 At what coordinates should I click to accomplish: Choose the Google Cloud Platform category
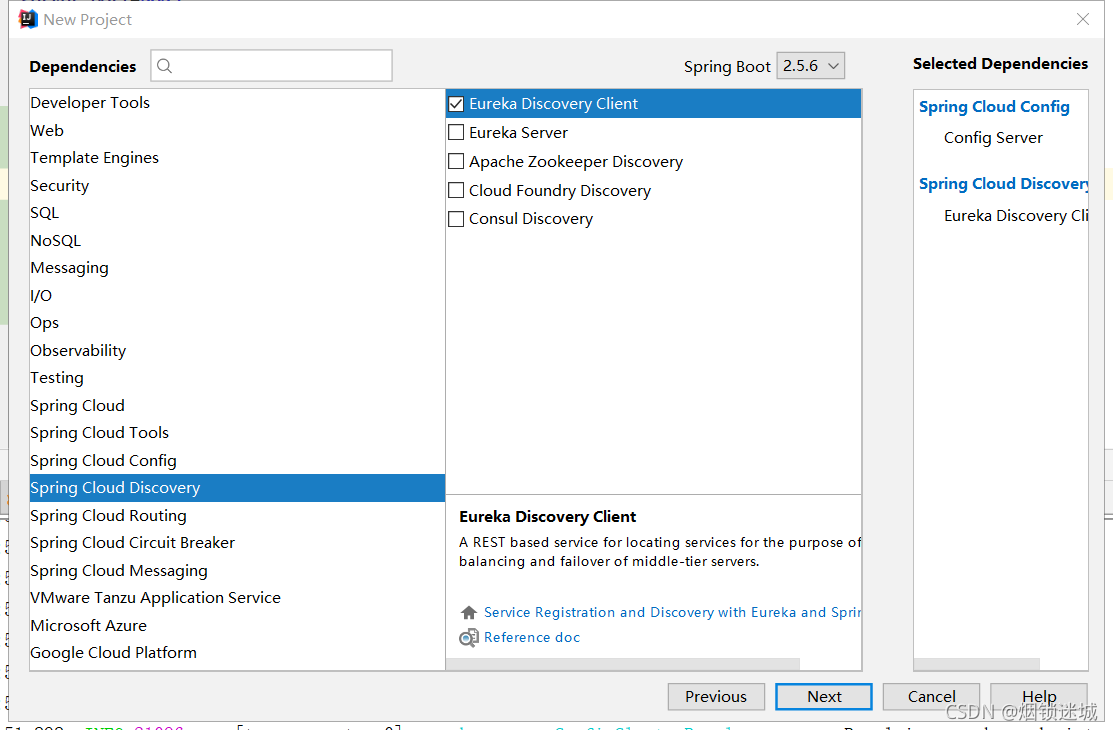tap(113, 652)
